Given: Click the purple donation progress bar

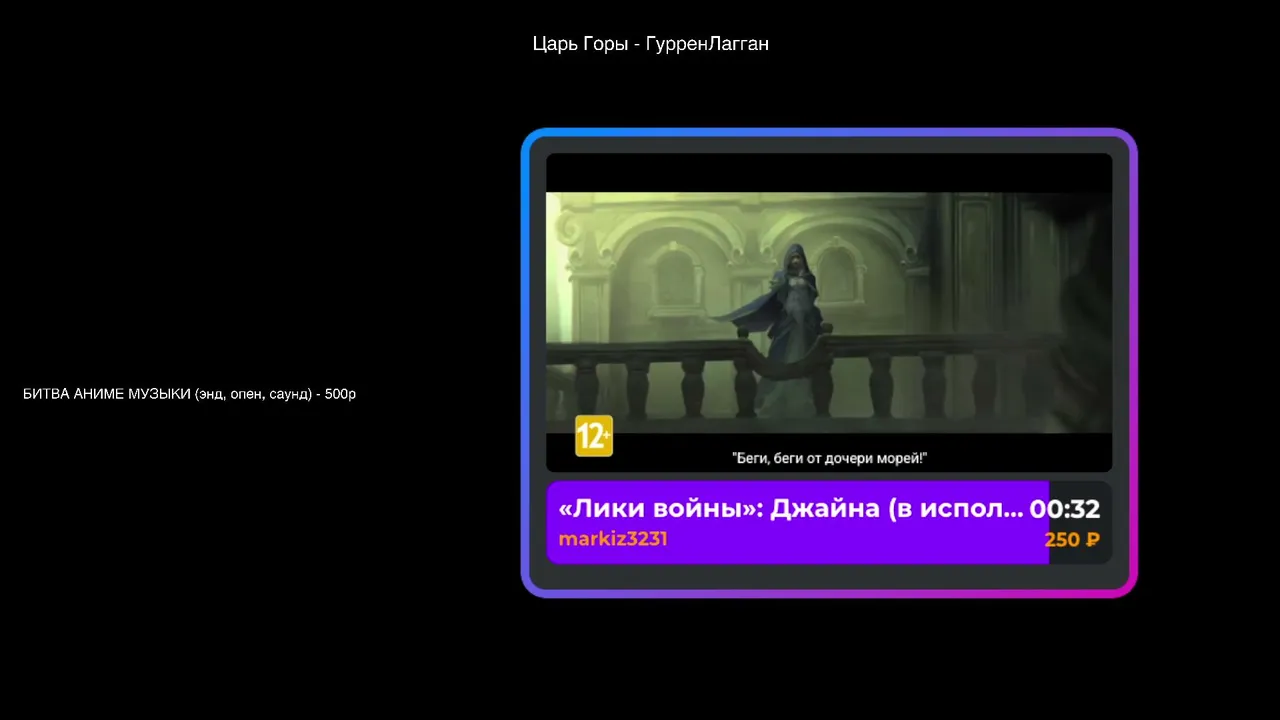Looking at the screenshot, I should [x=798, y=523].
